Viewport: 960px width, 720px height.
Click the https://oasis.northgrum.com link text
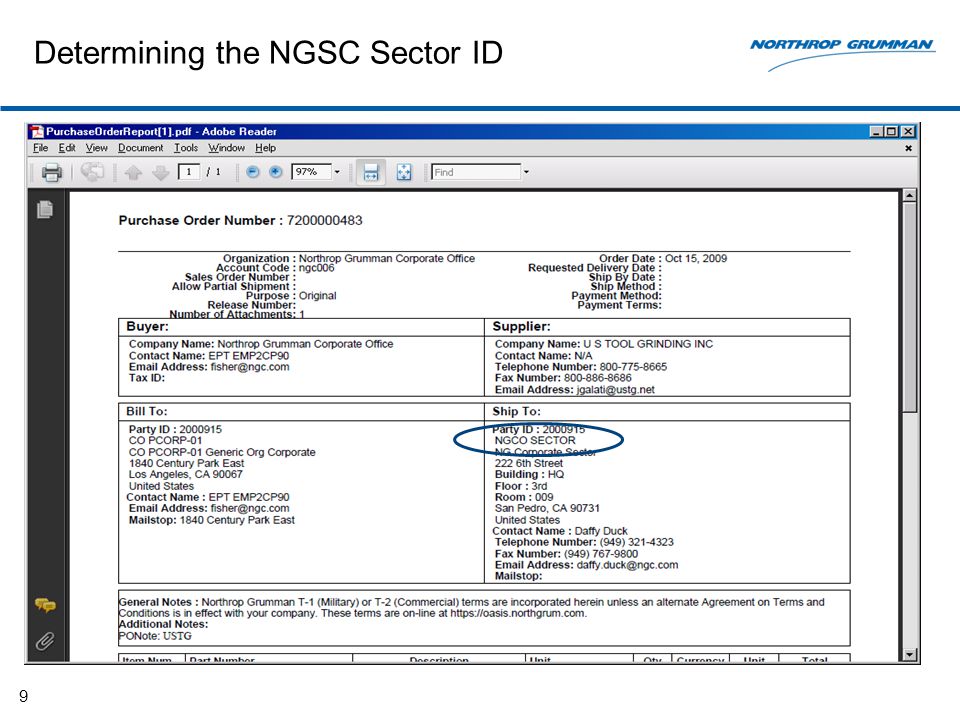(517, 613)
